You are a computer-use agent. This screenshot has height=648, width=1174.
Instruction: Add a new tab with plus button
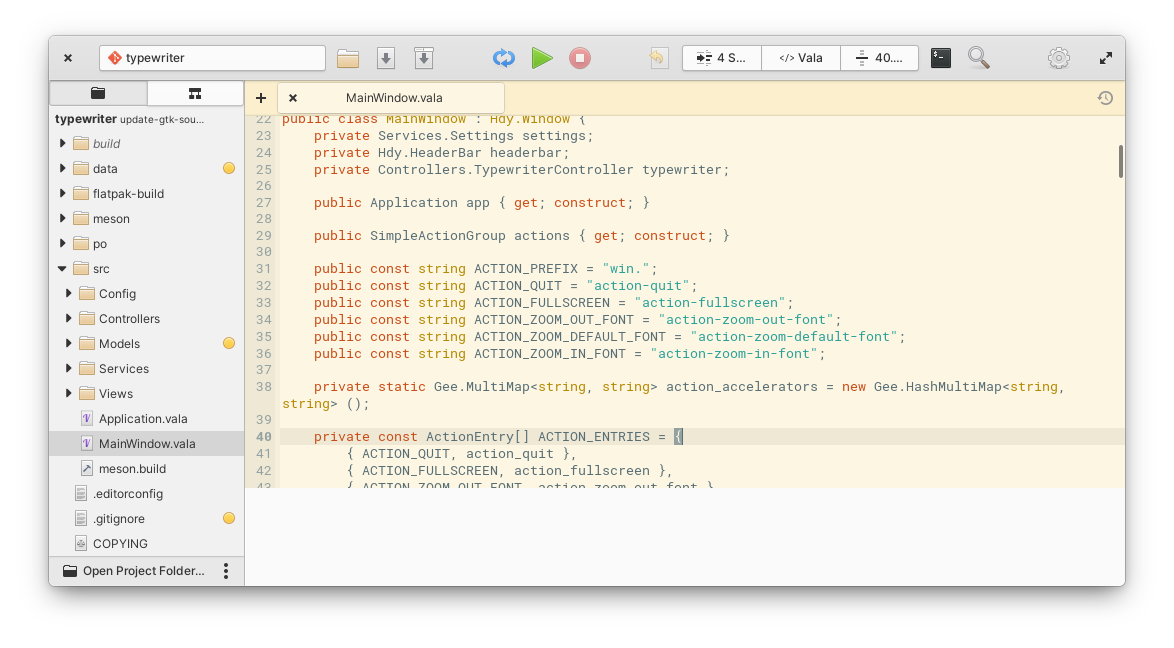pos(261,98)
